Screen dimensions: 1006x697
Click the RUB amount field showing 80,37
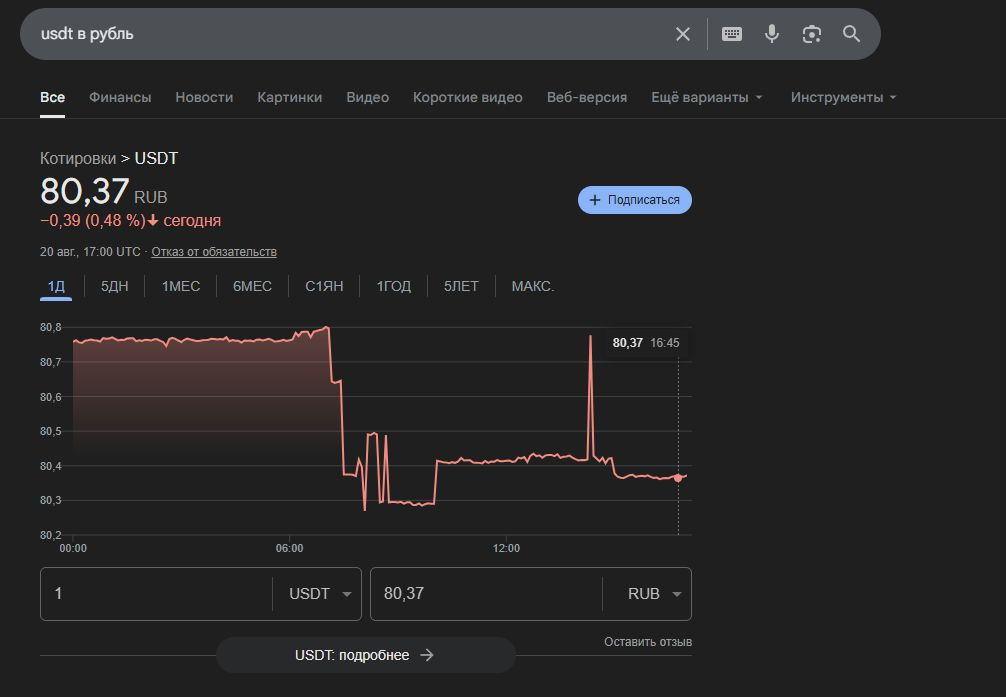[x=486, y=594]
